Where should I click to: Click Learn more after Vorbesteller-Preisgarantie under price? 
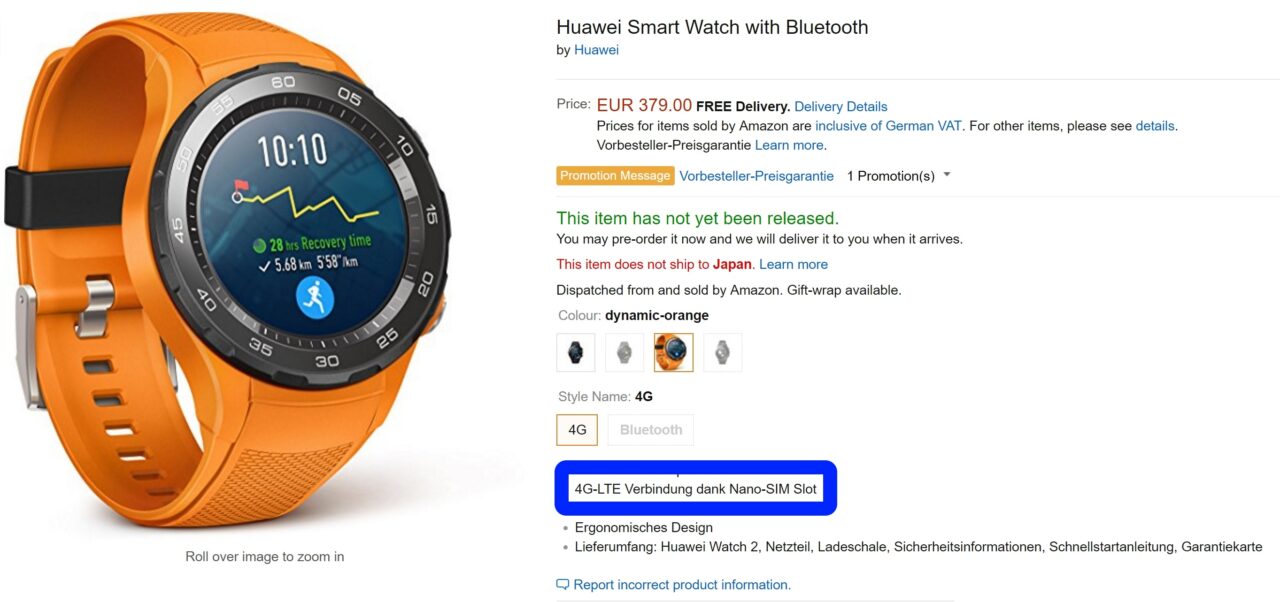[790, 145]
